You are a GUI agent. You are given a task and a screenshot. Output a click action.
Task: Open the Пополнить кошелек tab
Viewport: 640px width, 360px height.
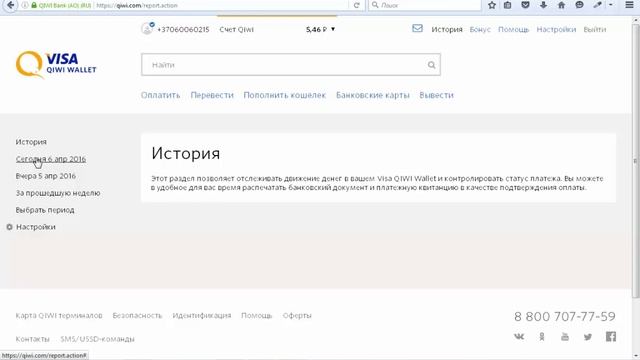tap(284, 95)
